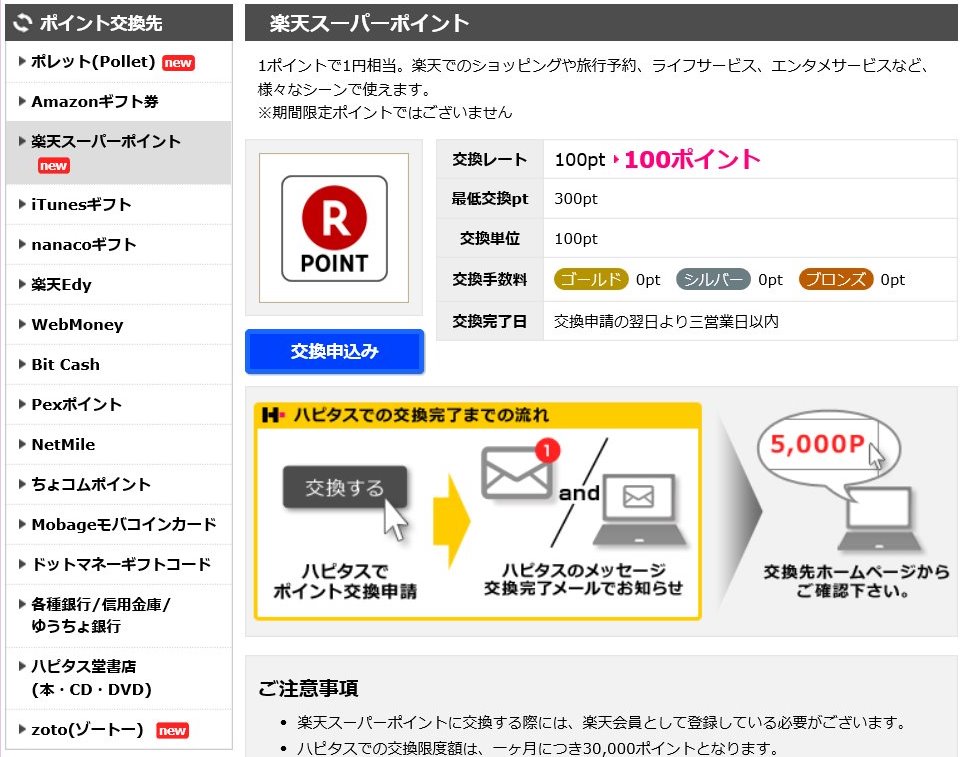Open iTunesギフト exchange page

pyautogui.click(x=82, y=205)
